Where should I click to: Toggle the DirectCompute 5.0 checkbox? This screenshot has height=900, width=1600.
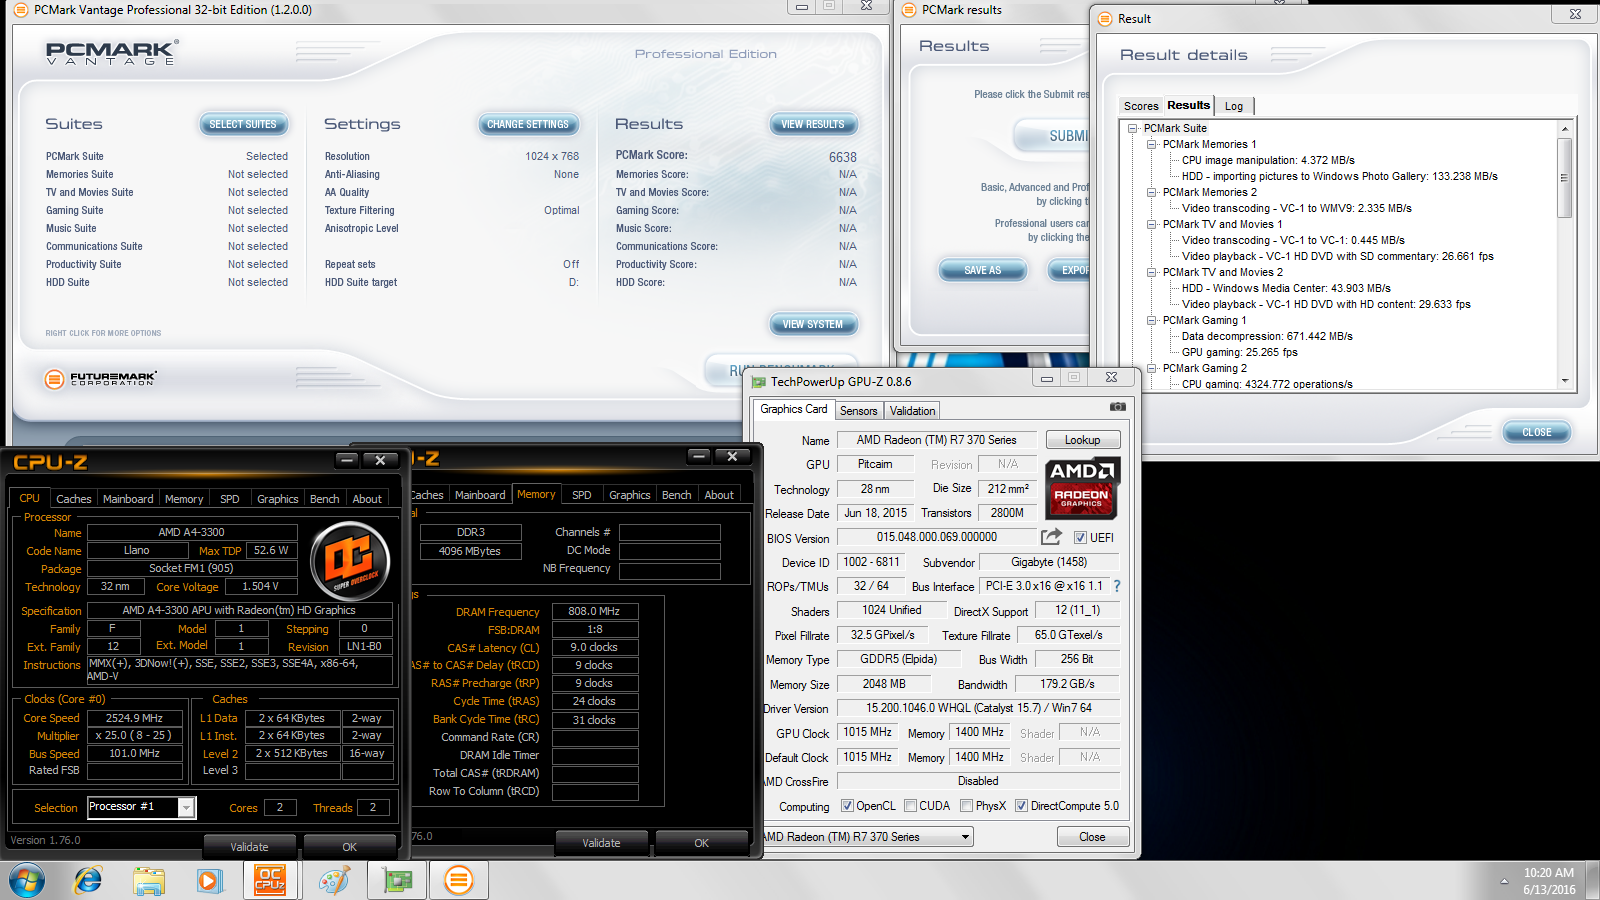coord(1021,806)
